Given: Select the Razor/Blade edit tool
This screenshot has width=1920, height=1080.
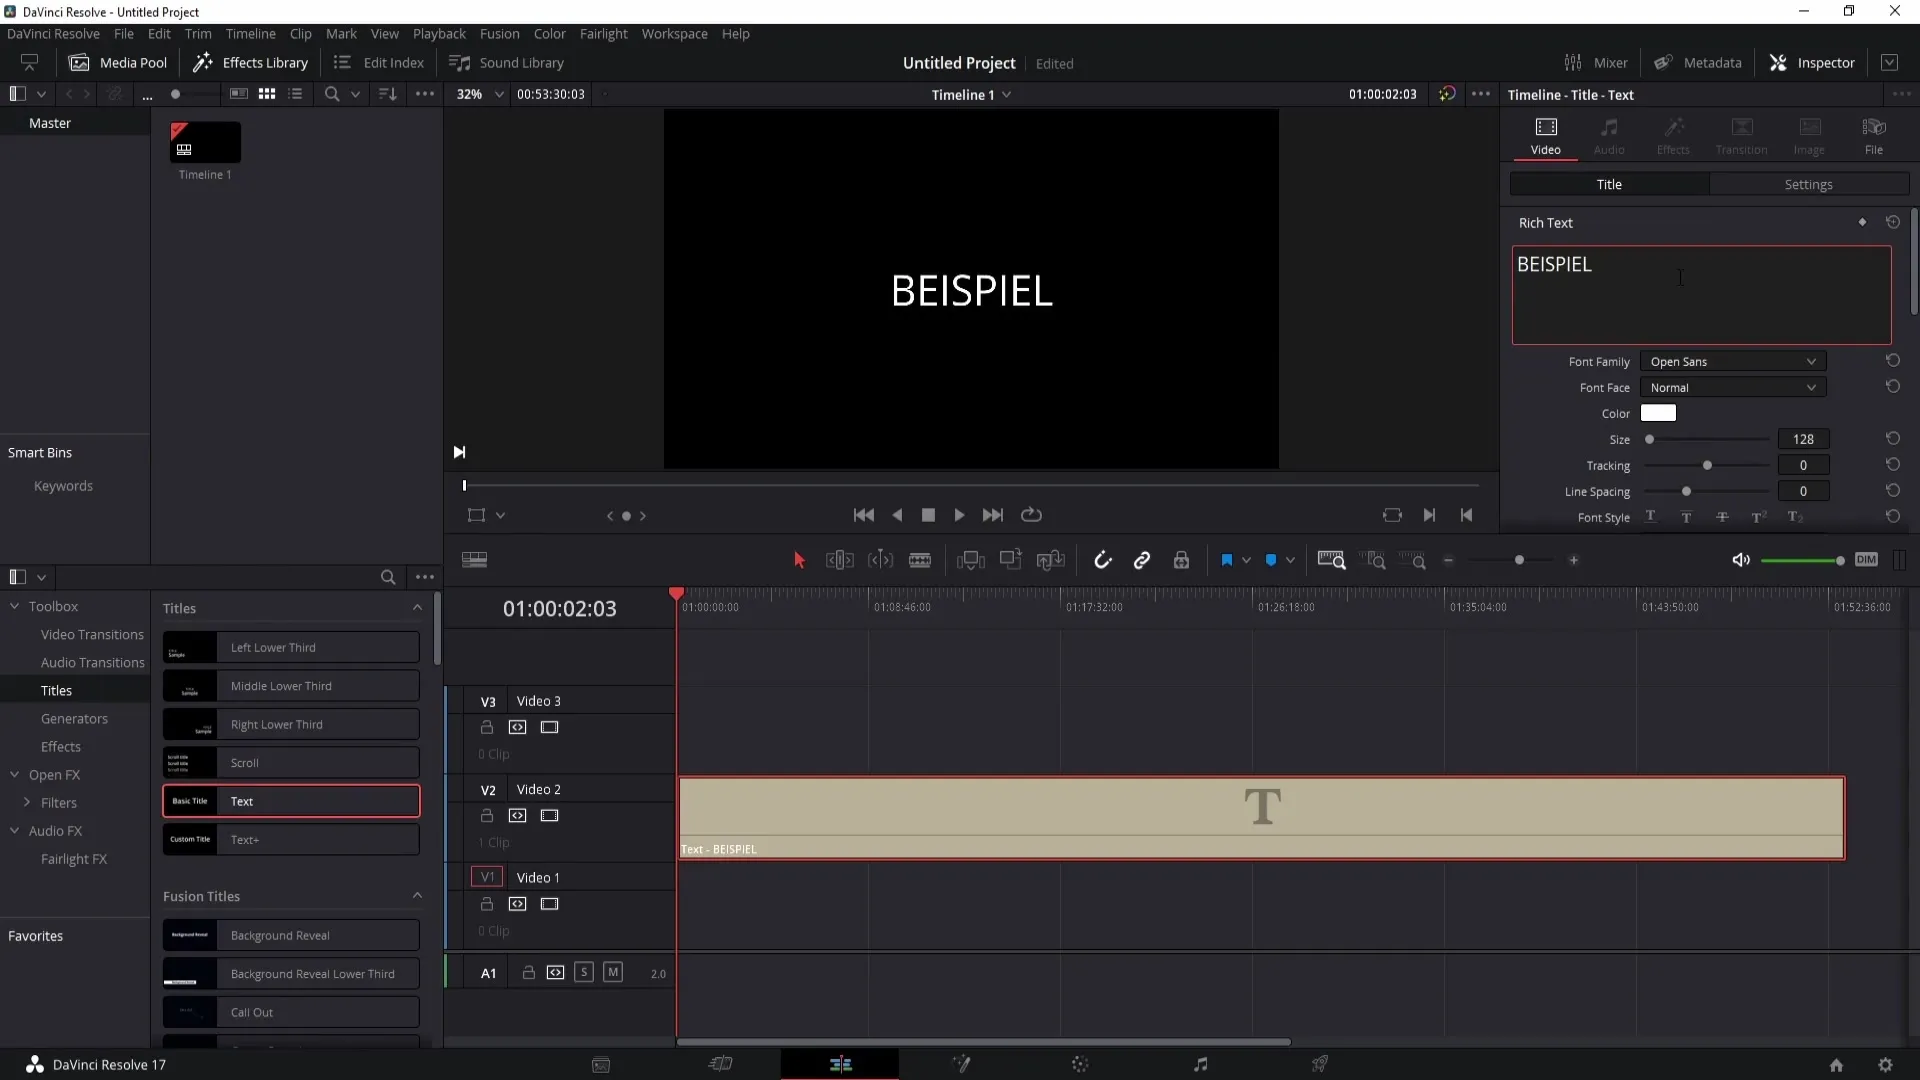Looking at the screenshot, I should [x=923, y=560].
